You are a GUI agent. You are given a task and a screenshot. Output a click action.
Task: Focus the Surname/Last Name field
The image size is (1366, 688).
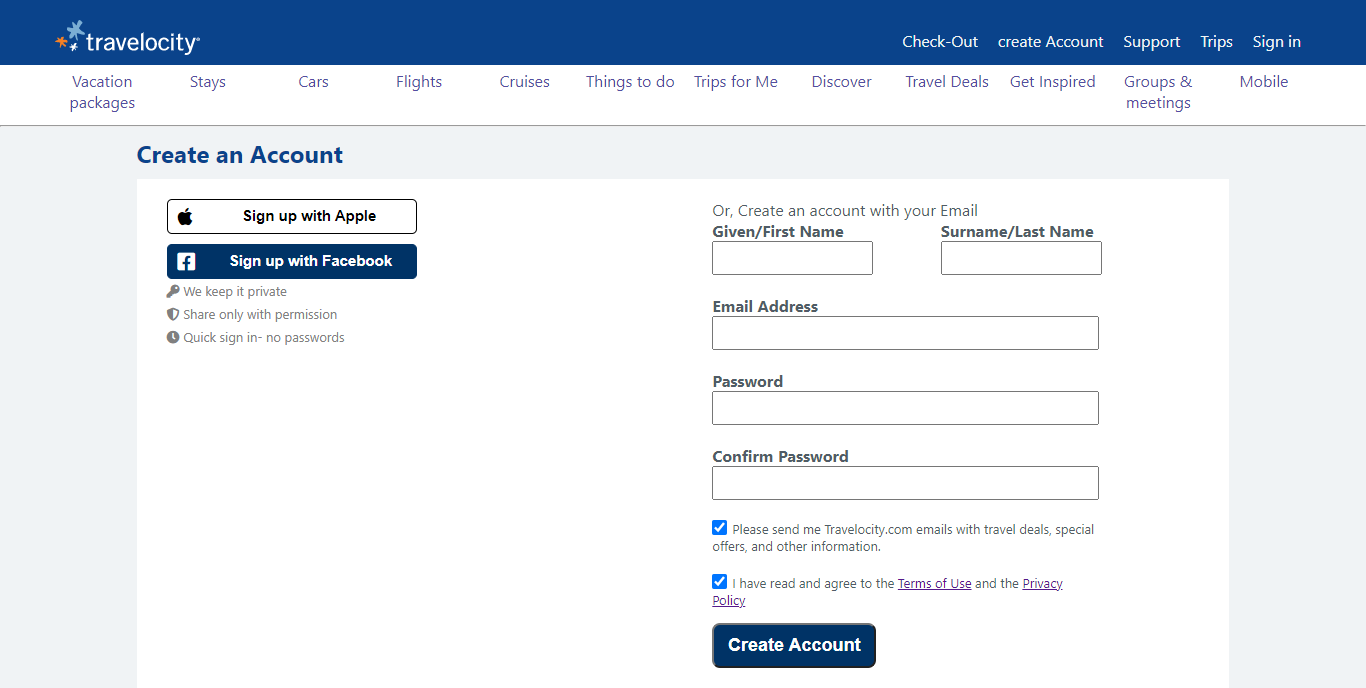point(1021,258)
